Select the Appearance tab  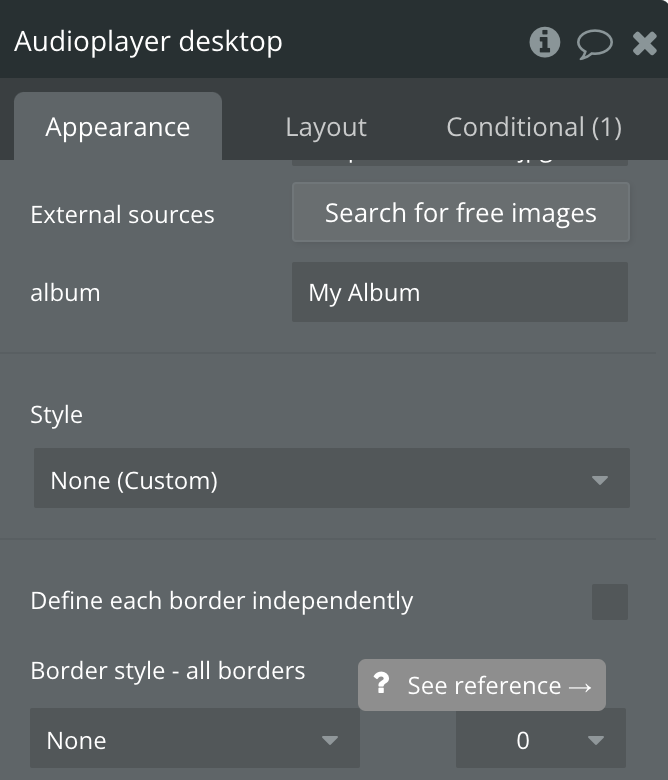tap(118, 126)
